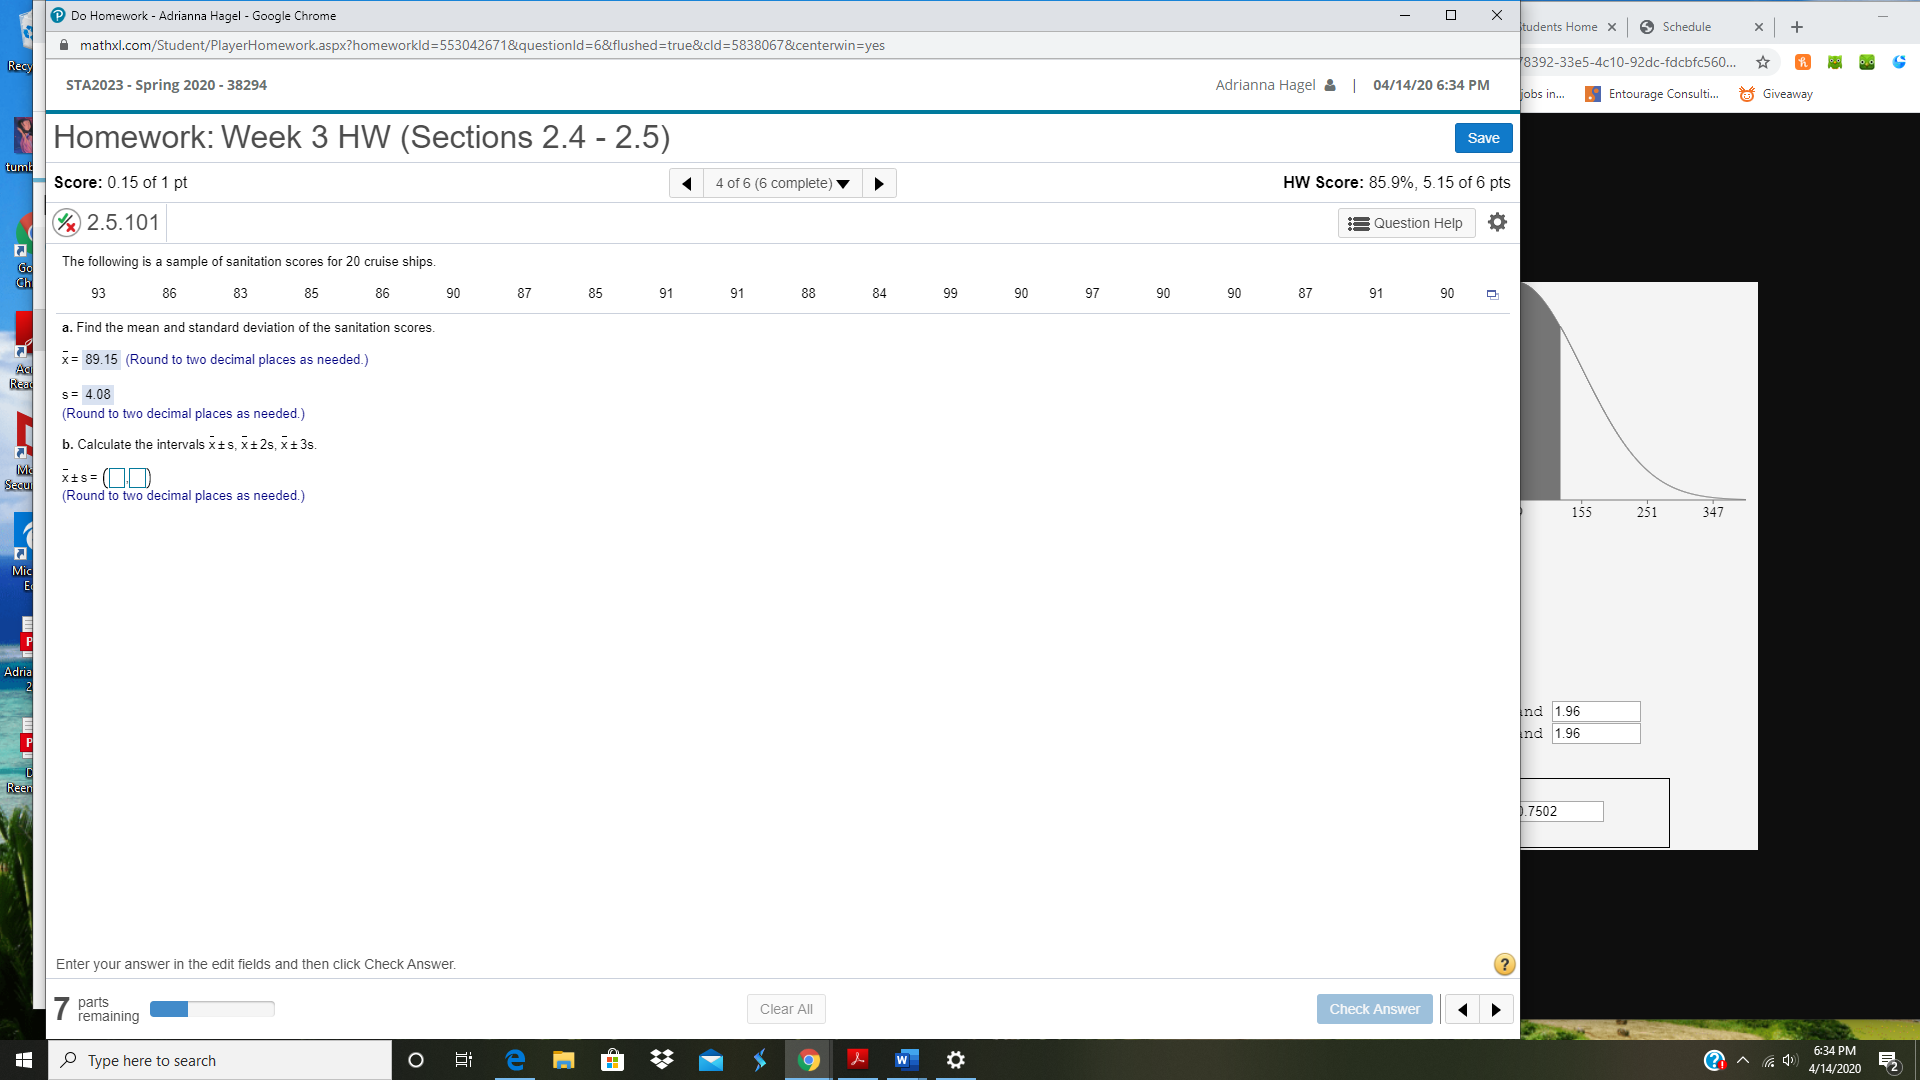Image resolution: width=1920 pixels, height=1080 pixels.
Task: Open Dropbox from the taskbar
Action: [662, 1059]
